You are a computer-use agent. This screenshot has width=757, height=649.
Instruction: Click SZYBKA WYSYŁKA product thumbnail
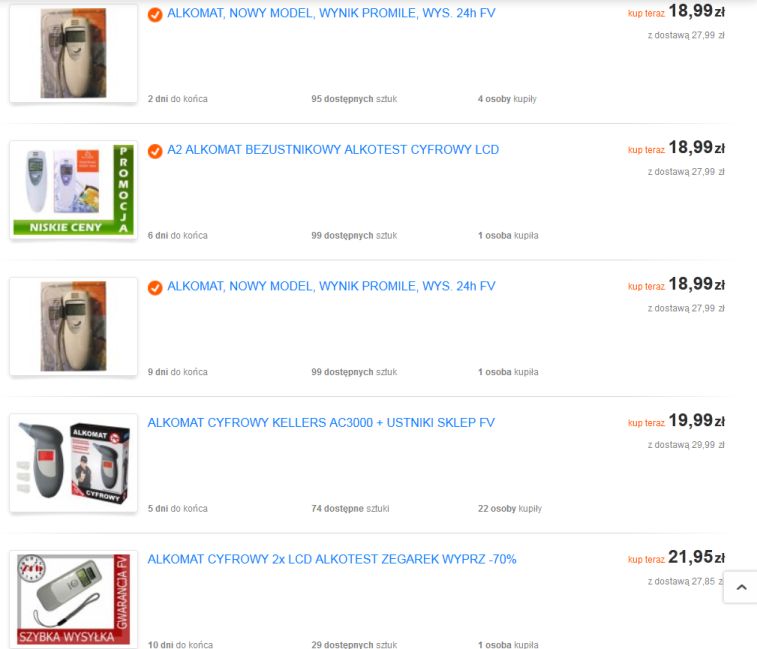[73, 599]
